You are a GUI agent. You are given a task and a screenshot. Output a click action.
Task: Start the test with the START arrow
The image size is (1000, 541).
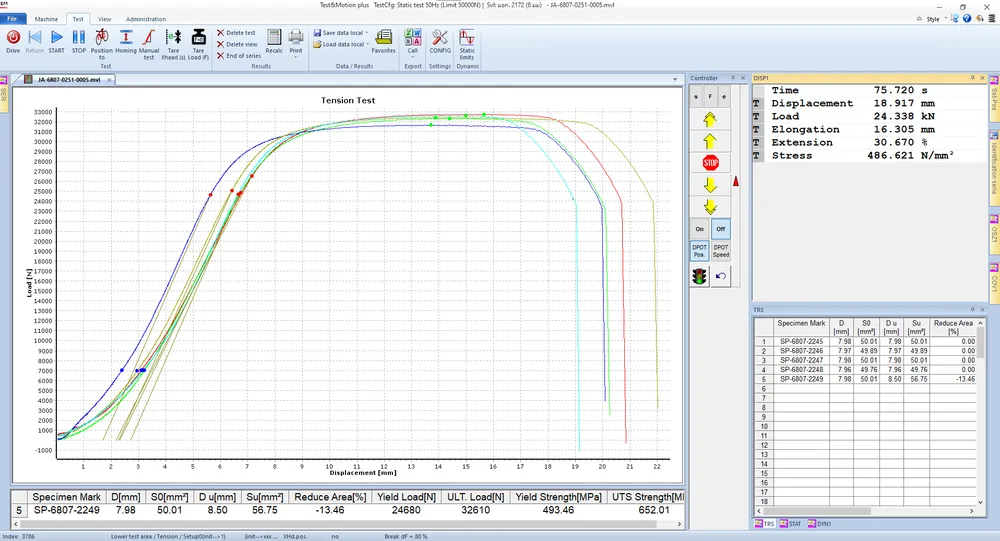[56, 38]
